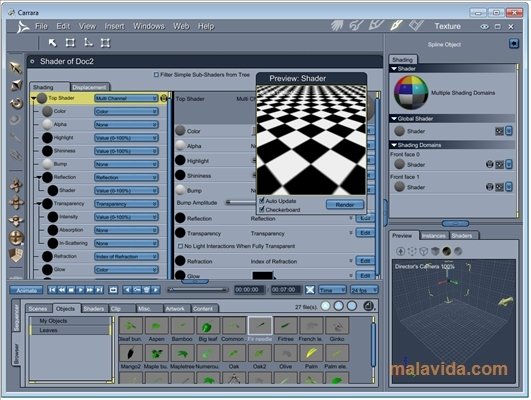The image size is (531, 400).
Task: Click Edit button on Transparency row
Action: (x=365, y=233)
